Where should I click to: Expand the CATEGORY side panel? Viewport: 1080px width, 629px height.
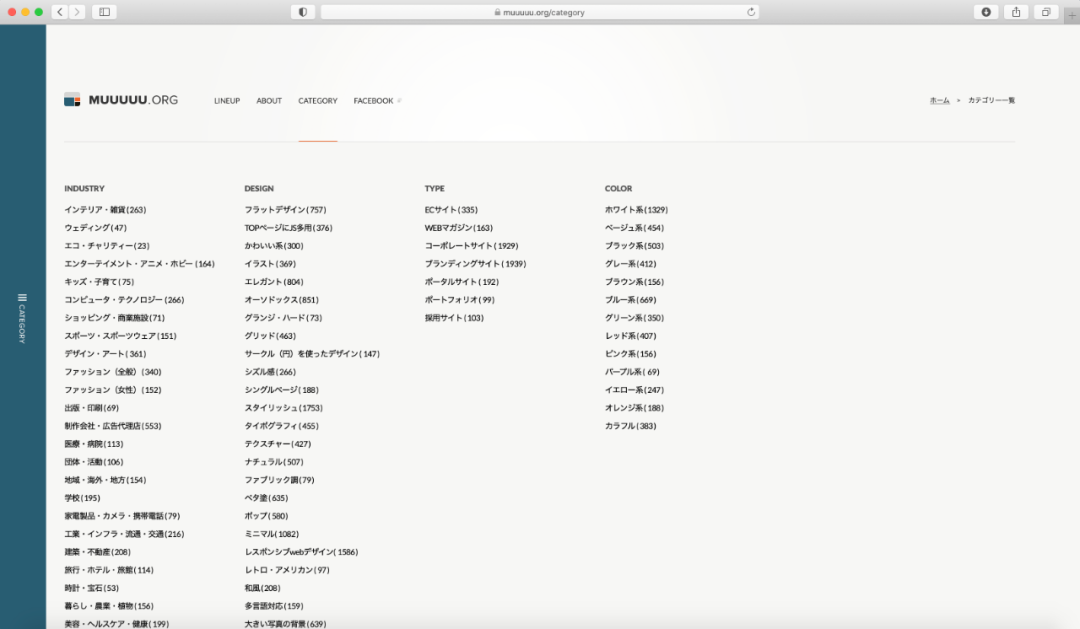pyautogui.click(x=22, y=318)
